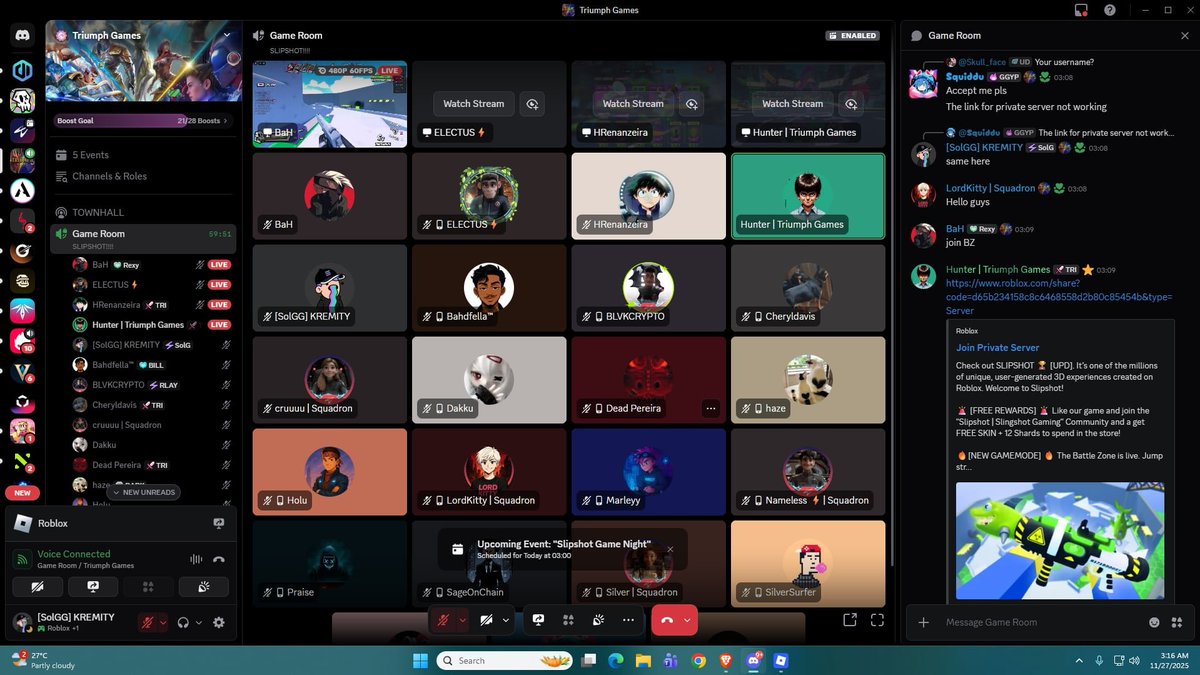Add an attachment with the plus icon

[923, 622]
